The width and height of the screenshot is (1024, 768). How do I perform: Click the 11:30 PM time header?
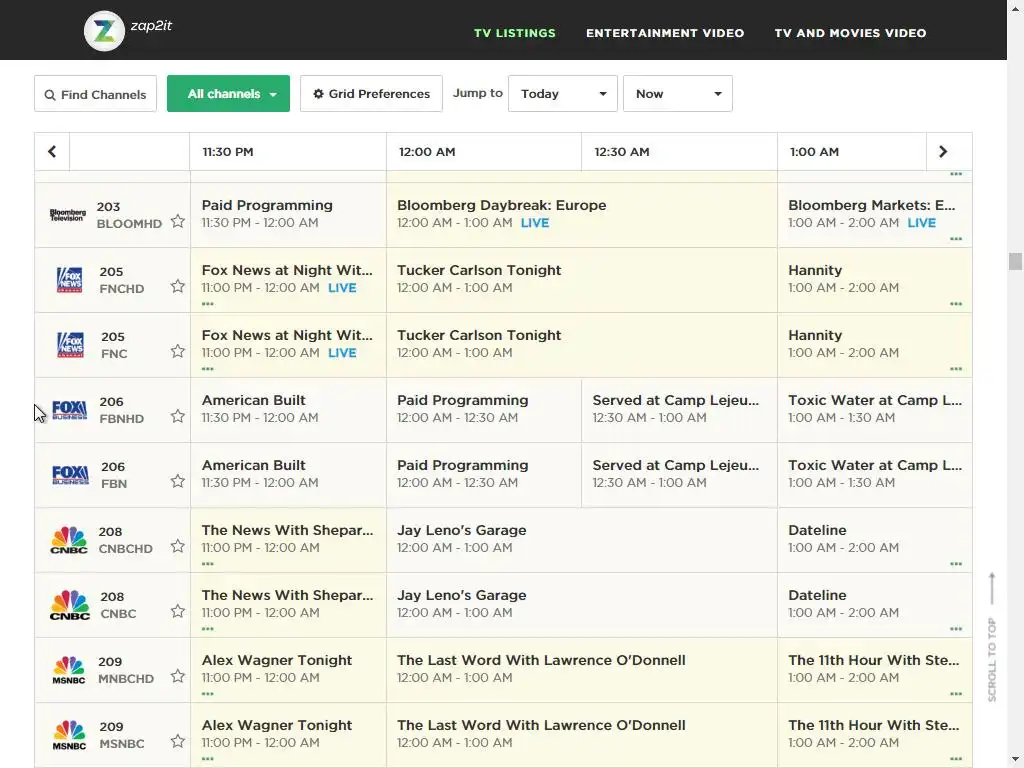click(228, 152)
